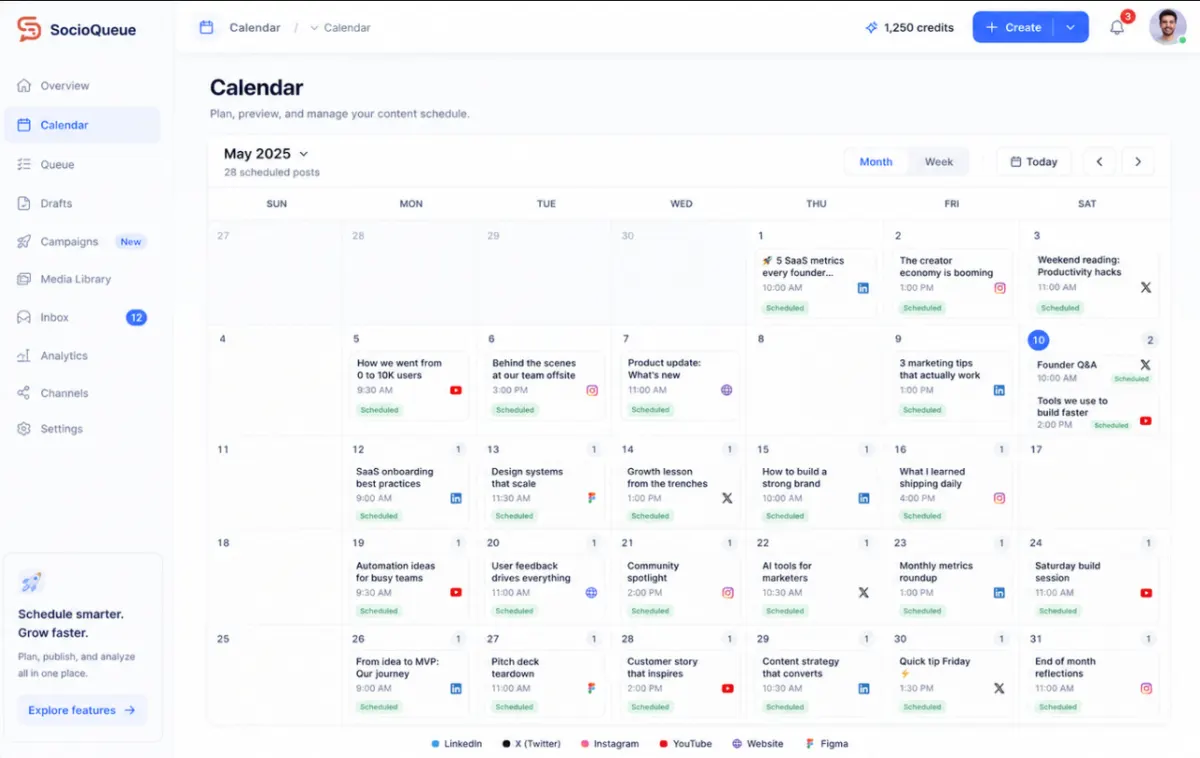Open Media Library in sidebar
This screenshot has height=758, width=1200.
coord(82,279)
